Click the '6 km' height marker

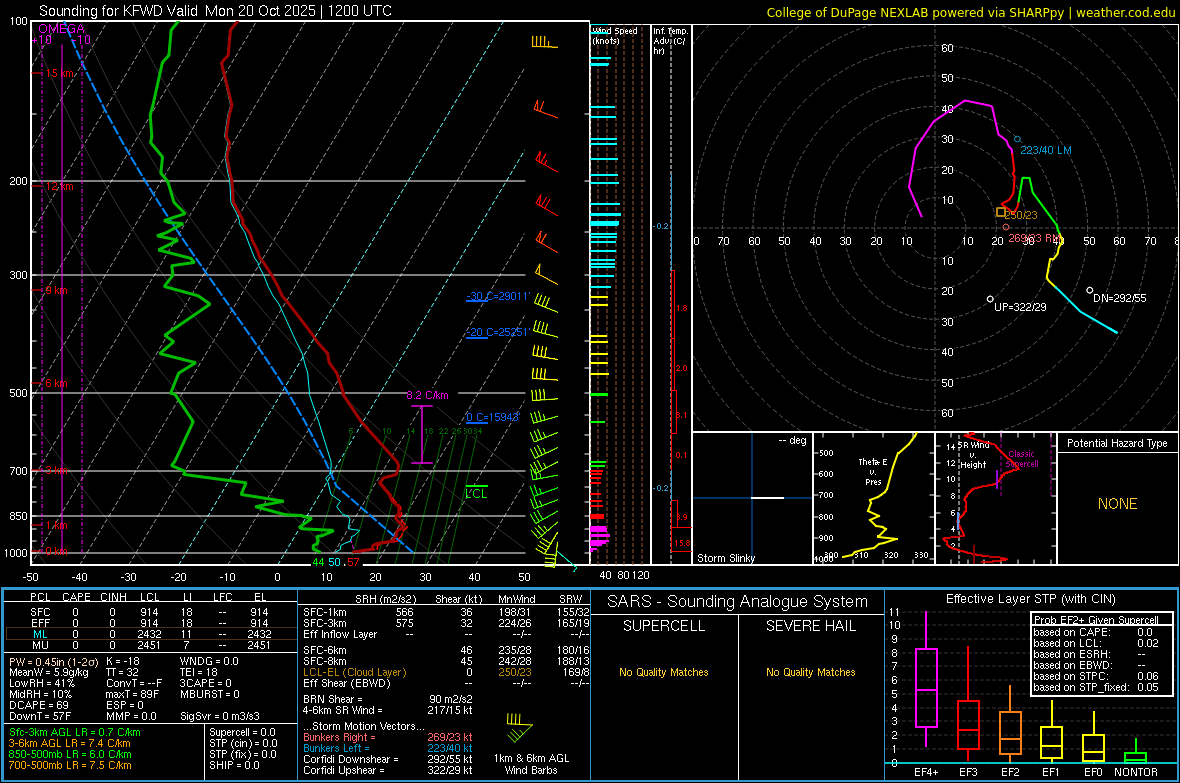(x=56, y=383)
